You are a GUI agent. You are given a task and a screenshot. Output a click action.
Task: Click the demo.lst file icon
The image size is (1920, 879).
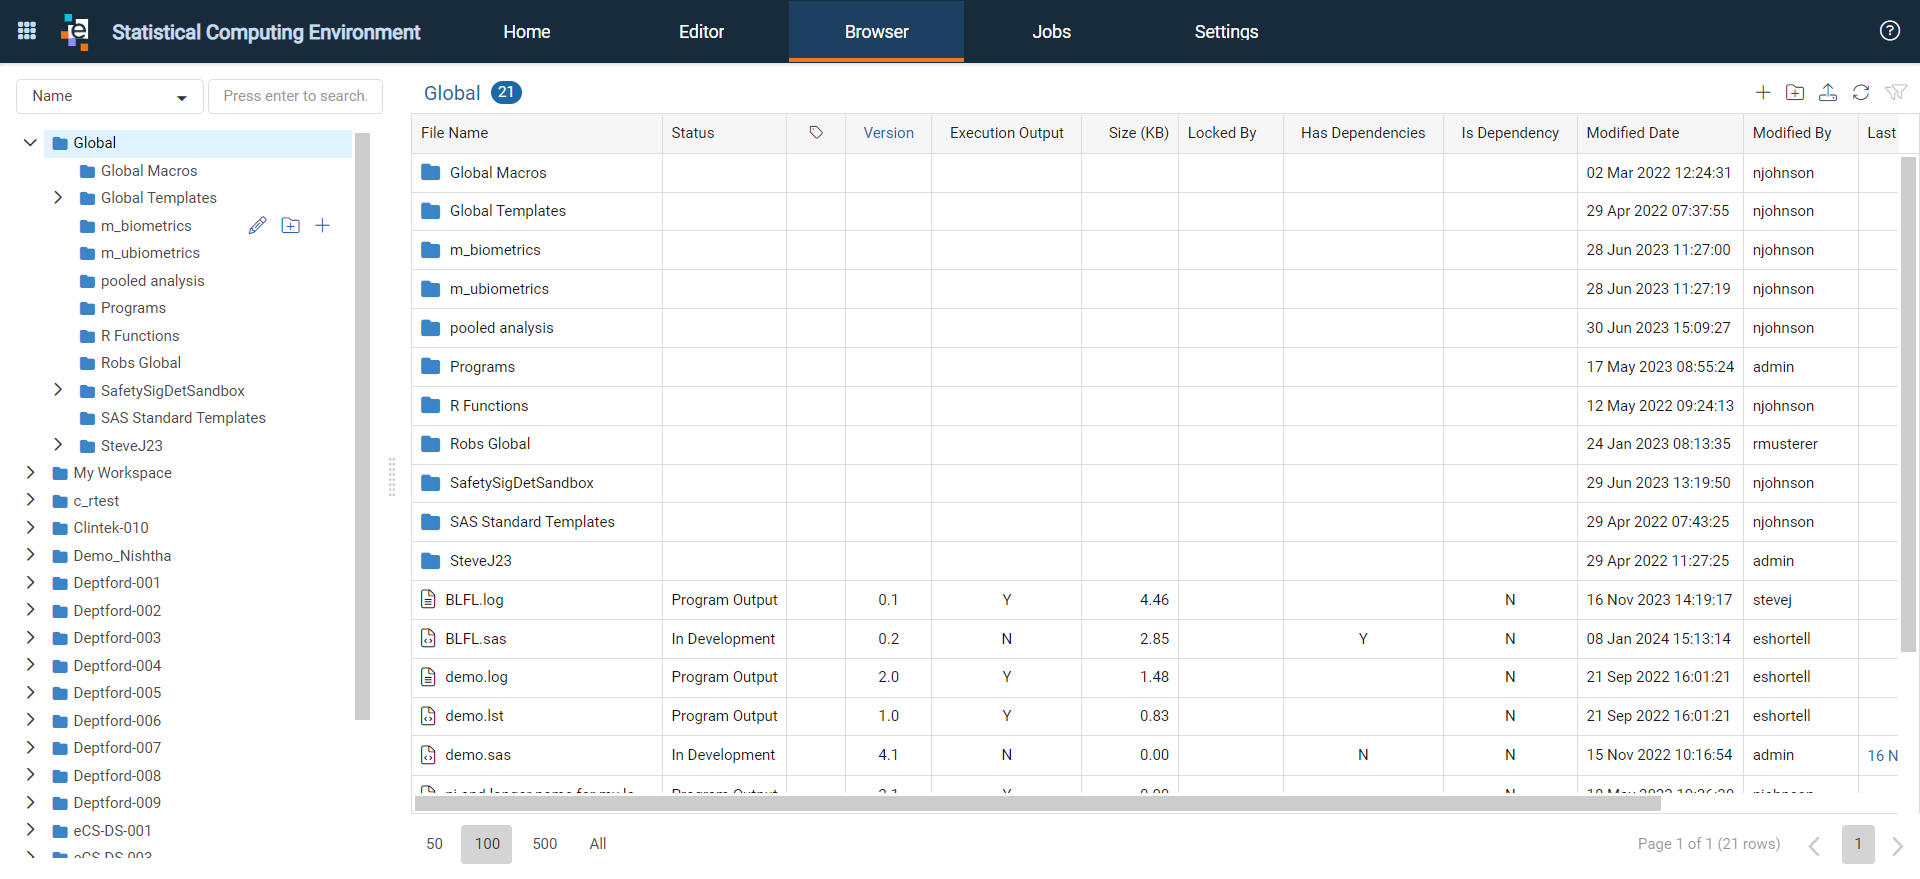click(x=428, y=716)
